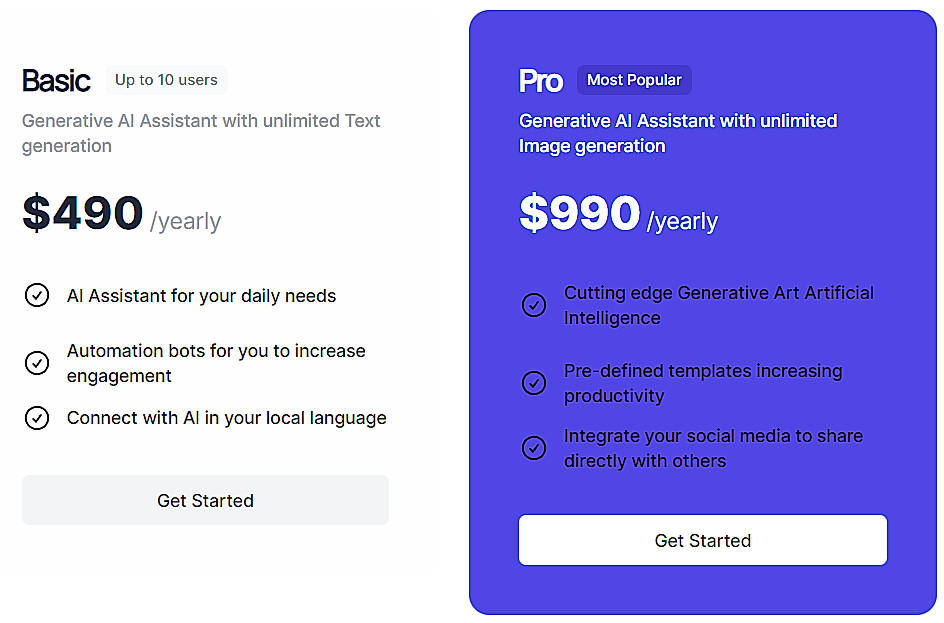
Task: Click the Most Popular purple badge
Action: tap(634, 80)
